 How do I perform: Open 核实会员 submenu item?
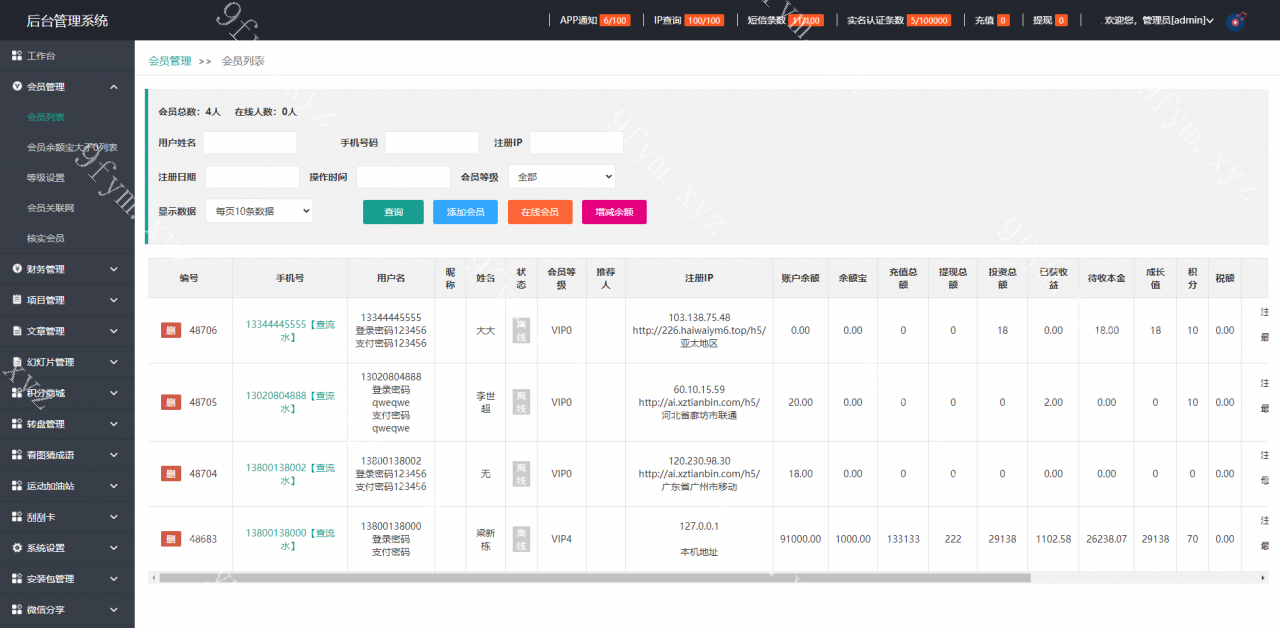(x=46, y=238)
